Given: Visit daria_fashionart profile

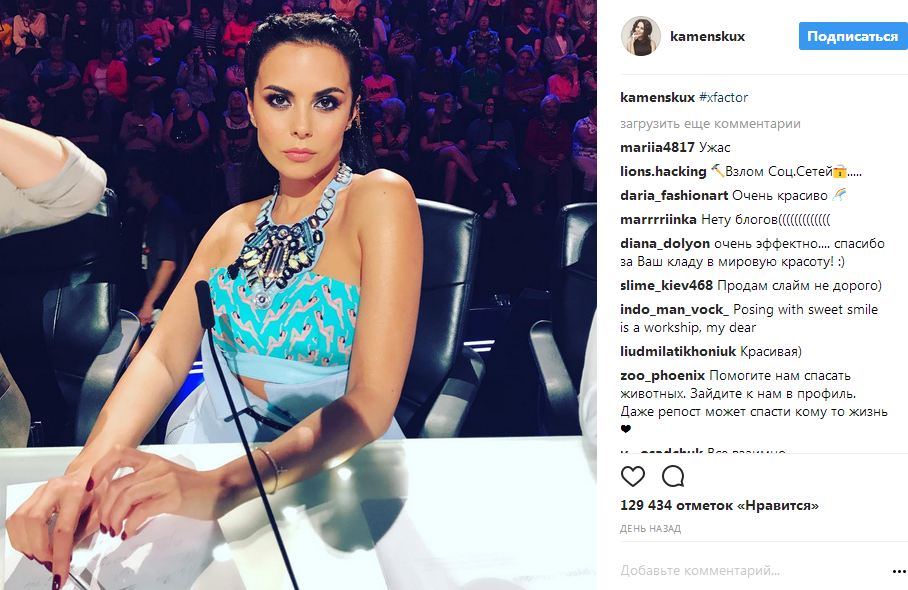Looking at the screenshot, I should click(x=674, y=195).
